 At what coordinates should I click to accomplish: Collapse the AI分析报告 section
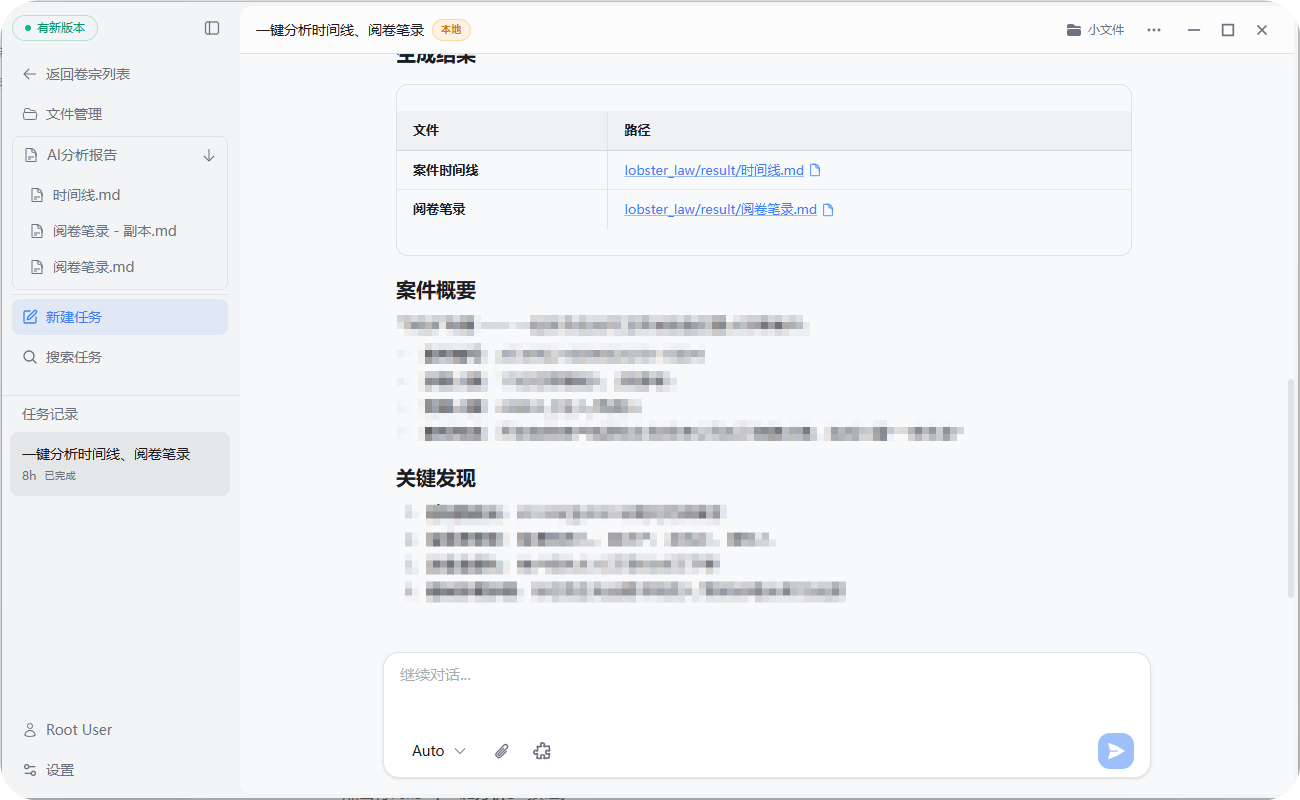point(82,155)
